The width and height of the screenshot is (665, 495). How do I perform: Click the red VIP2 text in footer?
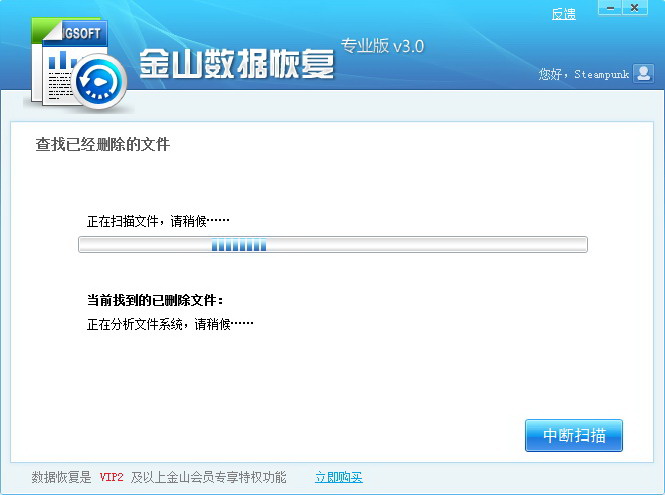tap(111, 477)
